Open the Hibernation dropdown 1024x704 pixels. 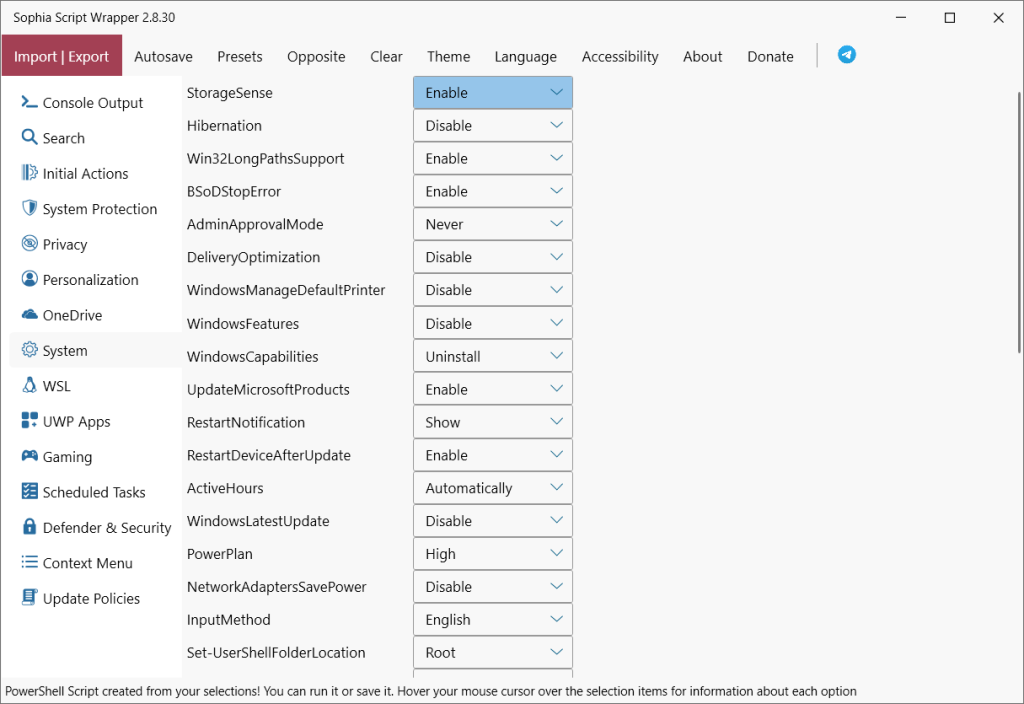pyautogui.click(x=493, y=125)
